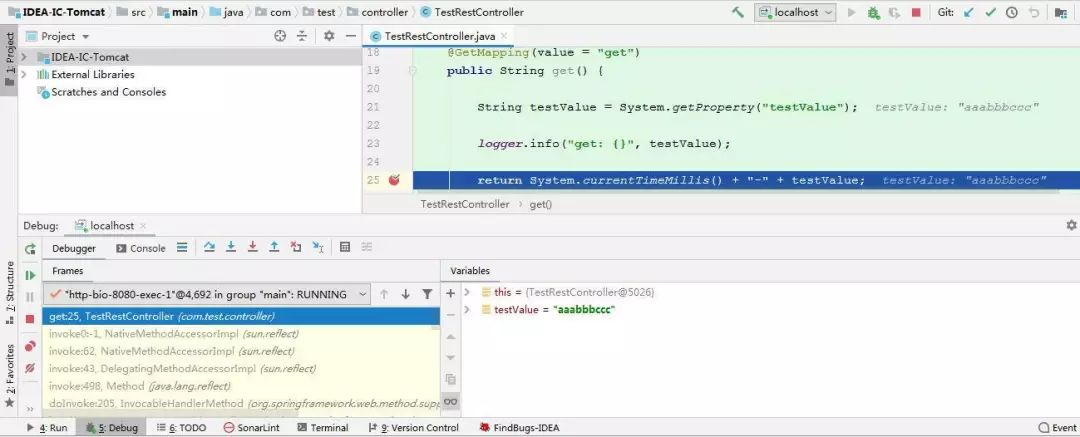Select frame get:25, TestRestController
1080x437 pixels.
click(241, 316)
